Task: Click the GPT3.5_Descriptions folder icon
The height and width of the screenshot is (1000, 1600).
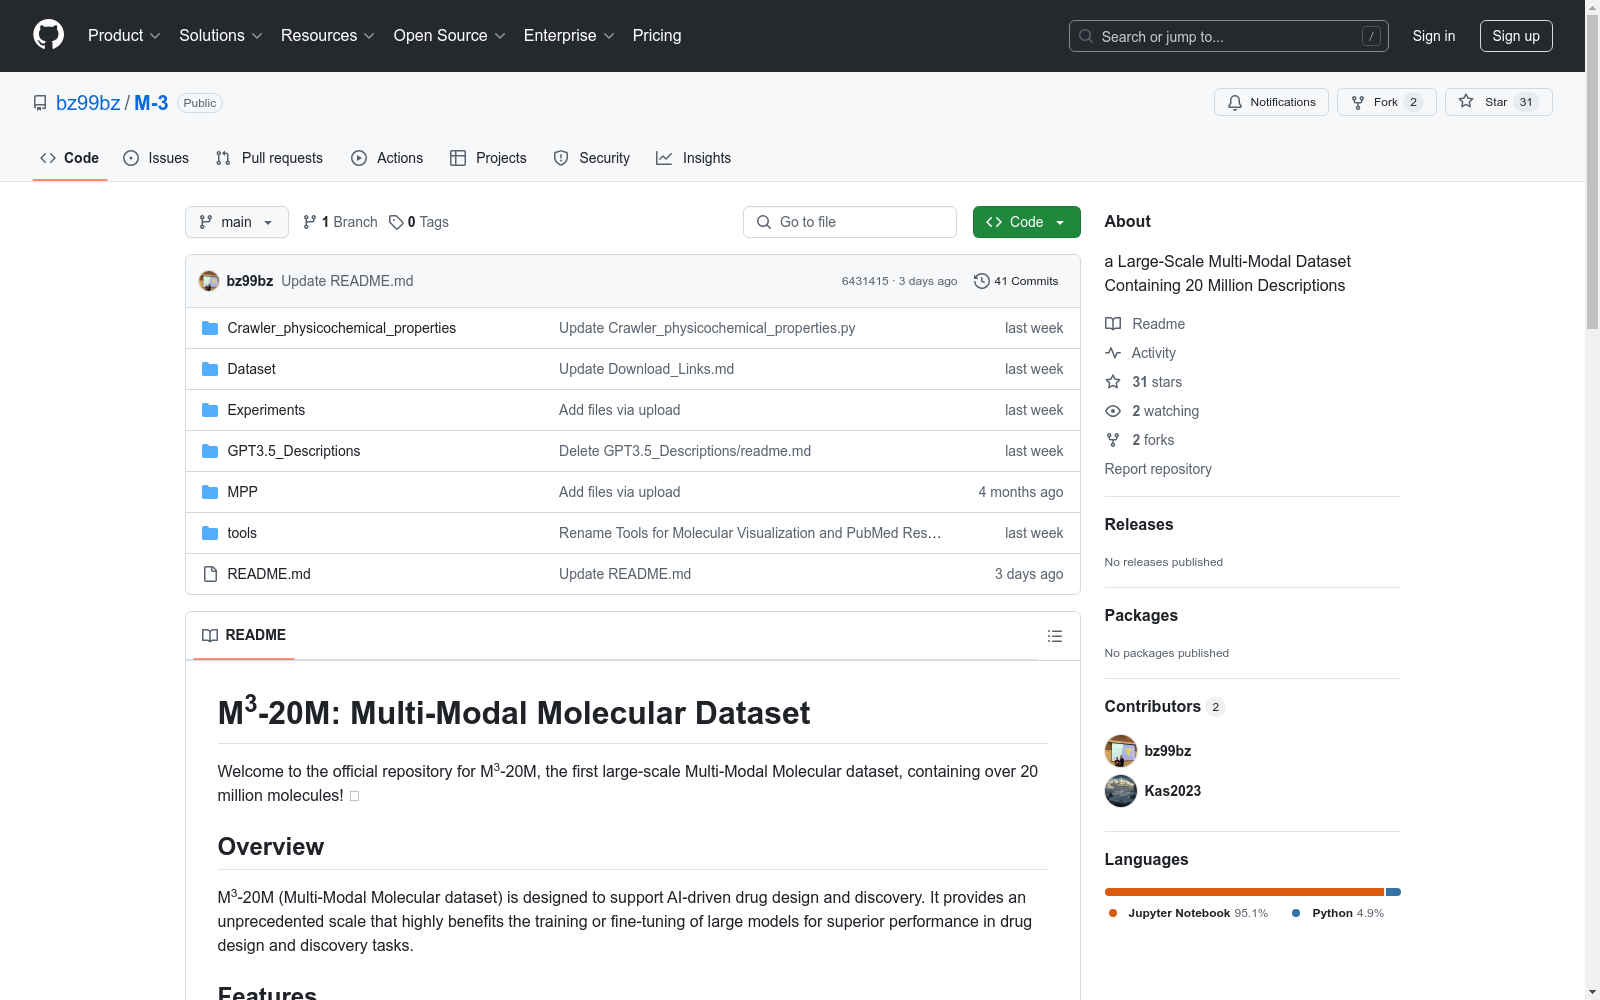Action: 210,451
